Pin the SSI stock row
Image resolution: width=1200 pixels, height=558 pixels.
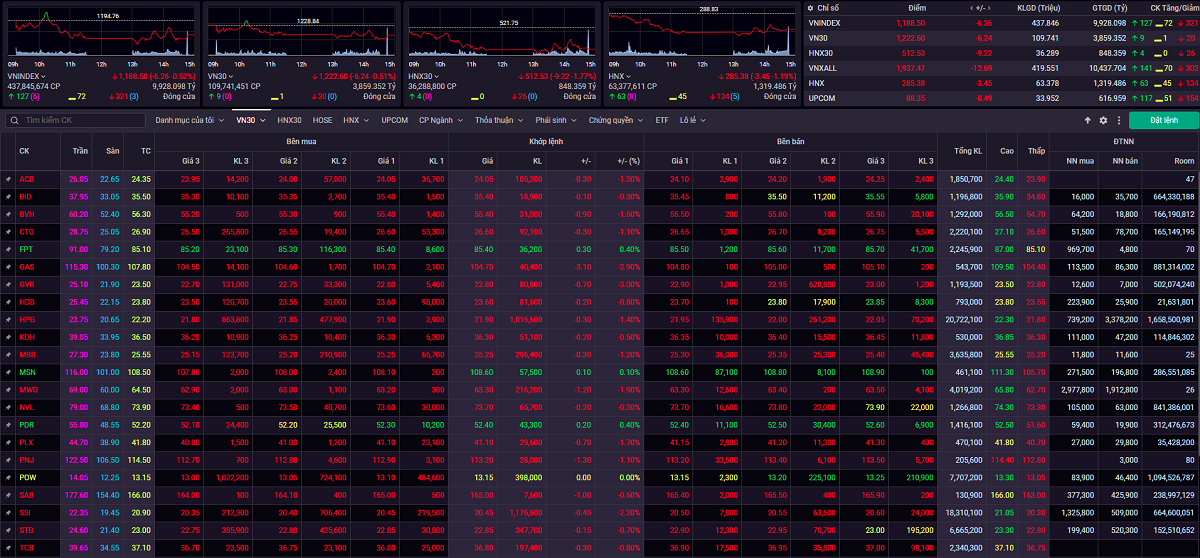8,512
